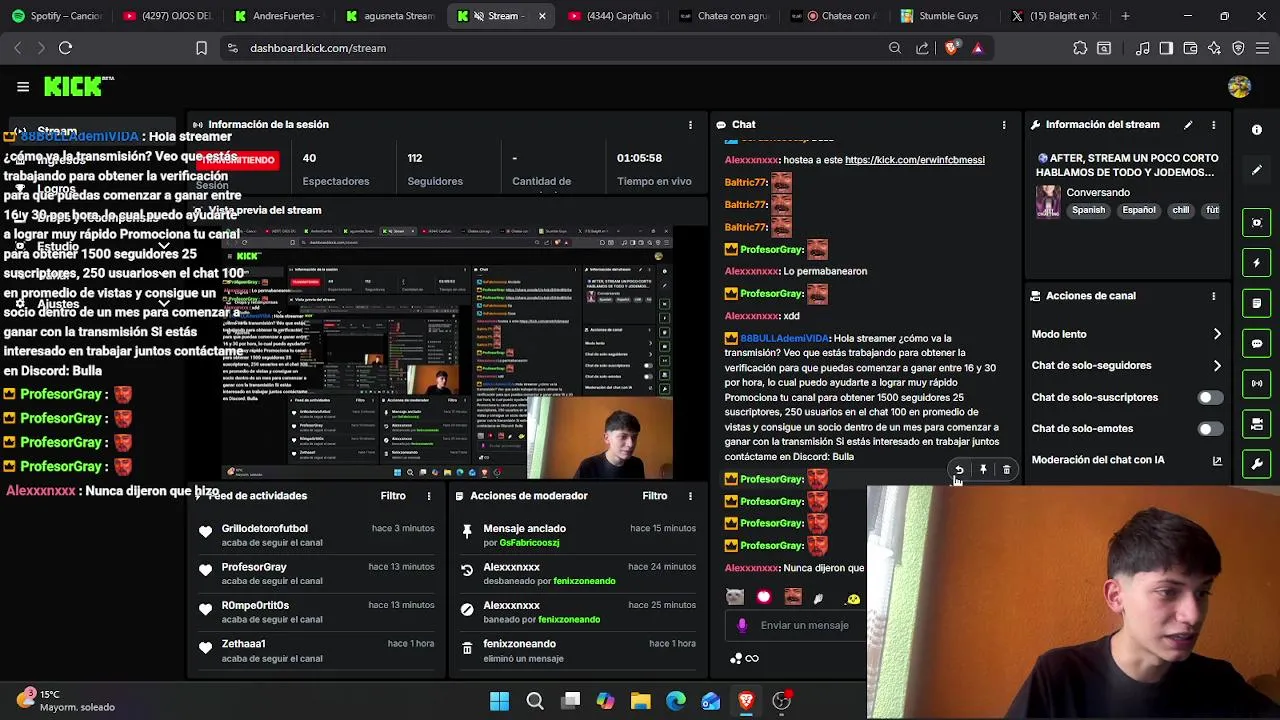Open the Kick hamburger menu
This screenshot has width=1280, height=720.
point(23,87)
